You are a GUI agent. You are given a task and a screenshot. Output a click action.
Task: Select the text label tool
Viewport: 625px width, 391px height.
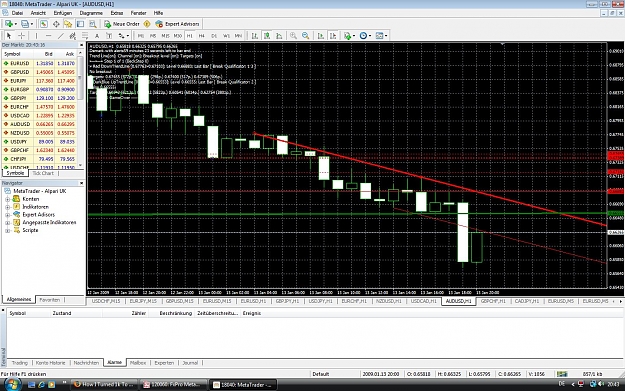(x=109, y=36)
